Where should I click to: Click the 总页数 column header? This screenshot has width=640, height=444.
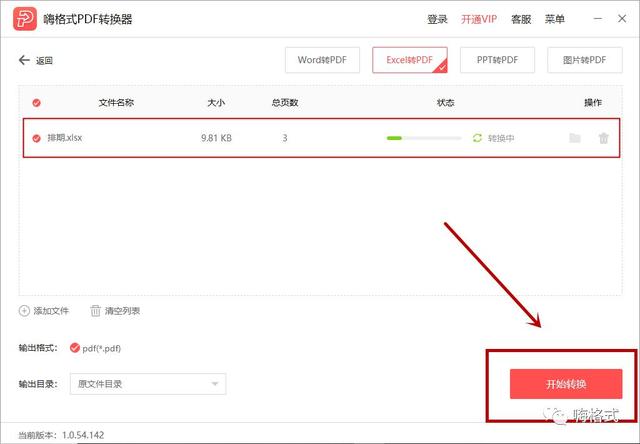coord(285,103)
